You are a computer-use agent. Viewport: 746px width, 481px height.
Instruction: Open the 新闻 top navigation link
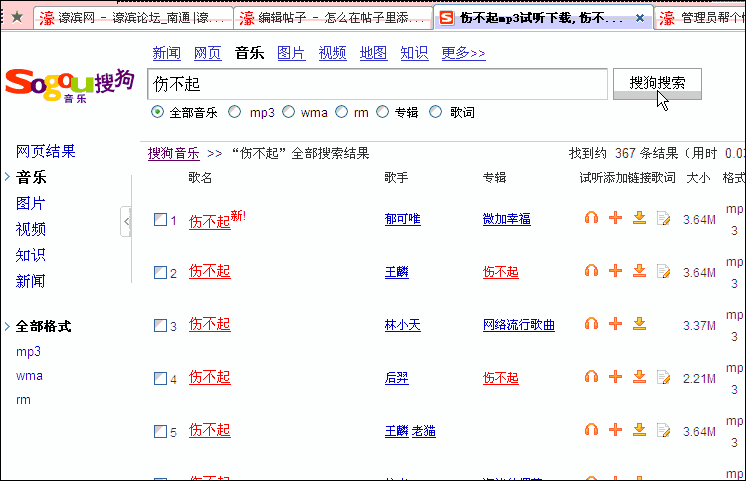pos(167,53)
